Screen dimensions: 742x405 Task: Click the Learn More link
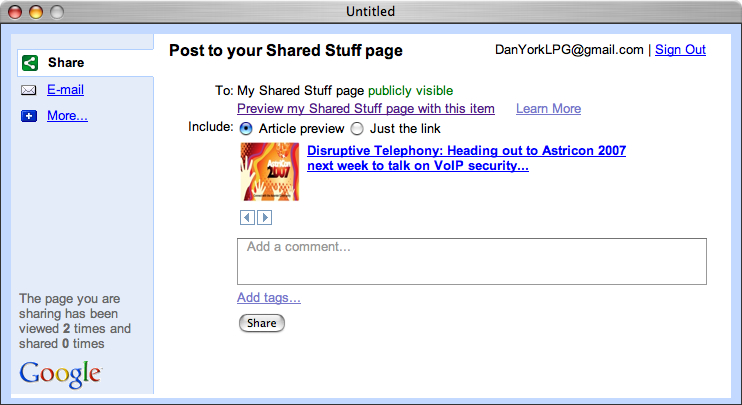tap(548, 109)
